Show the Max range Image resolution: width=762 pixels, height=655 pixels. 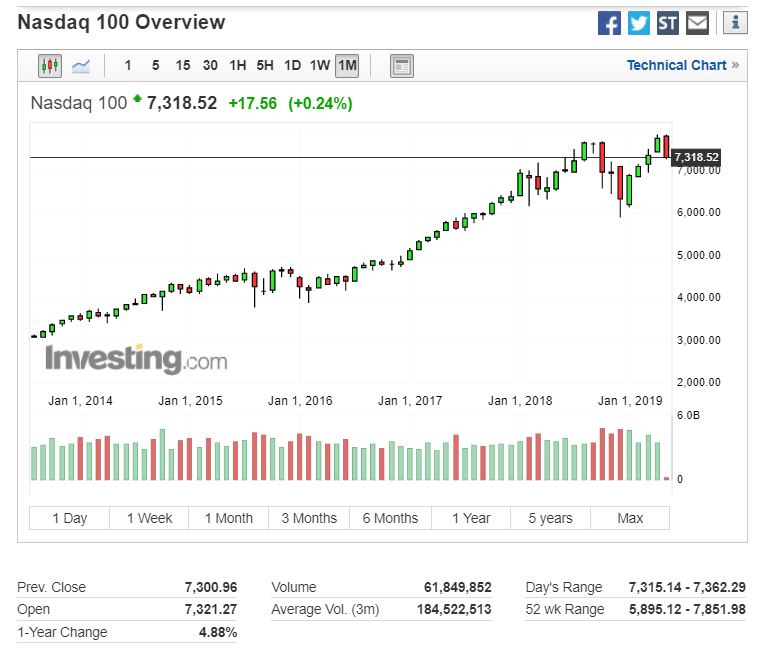coord(630,518)
